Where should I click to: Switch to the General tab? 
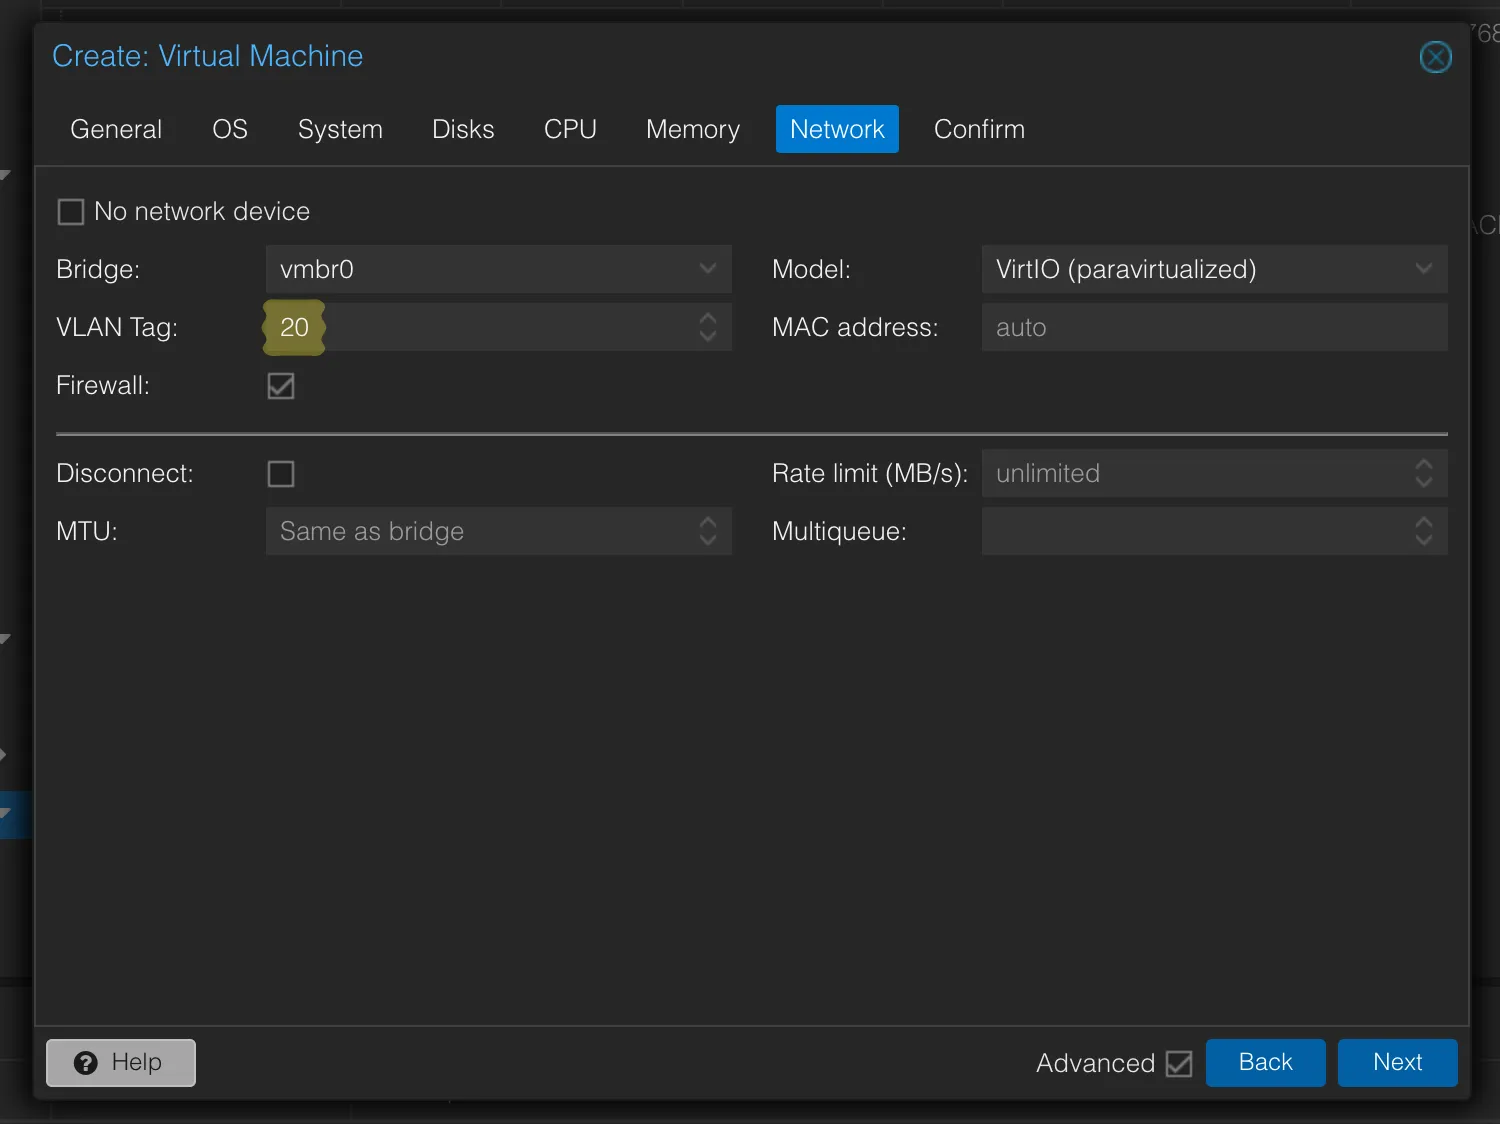pos(116,129)
